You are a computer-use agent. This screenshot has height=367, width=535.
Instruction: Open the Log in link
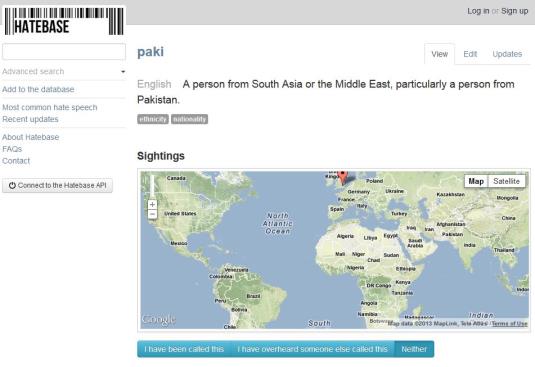[478, 11]
